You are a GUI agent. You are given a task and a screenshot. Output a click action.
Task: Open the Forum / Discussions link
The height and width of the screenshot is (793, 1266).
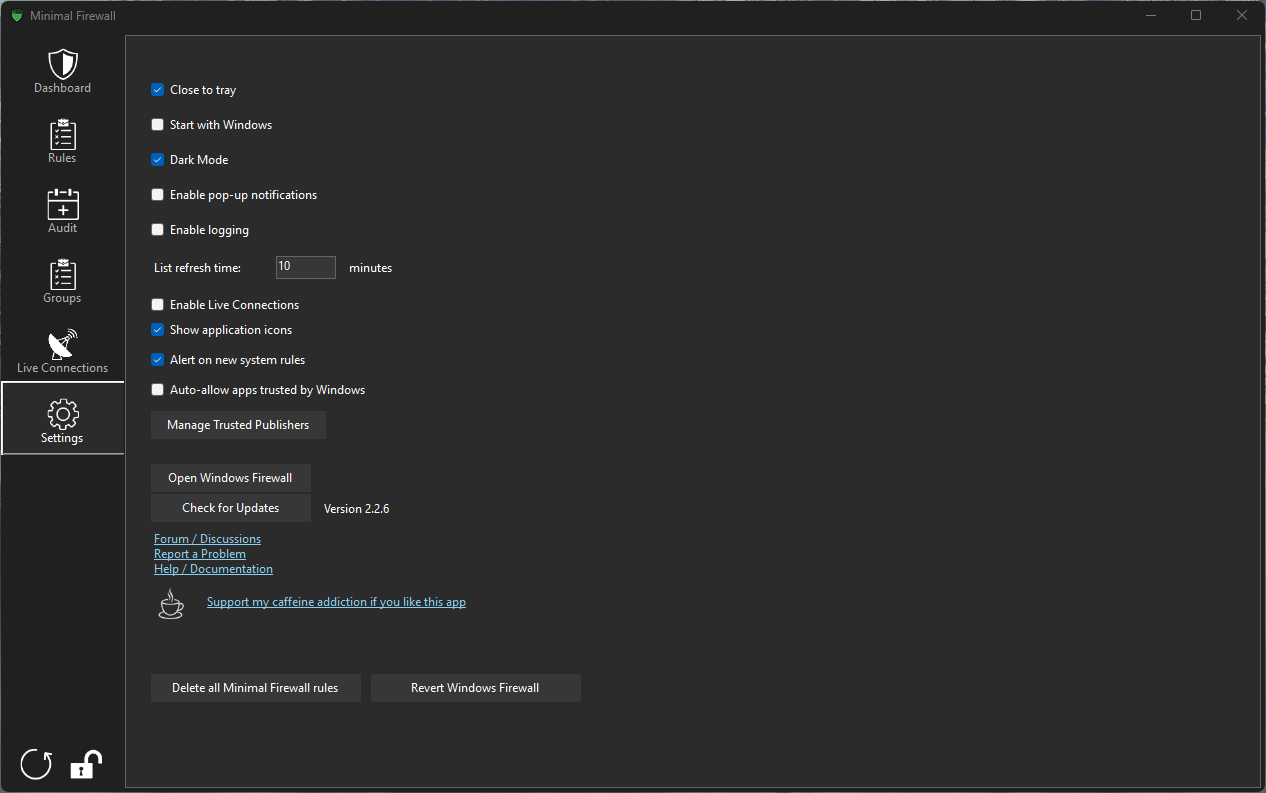207,539
